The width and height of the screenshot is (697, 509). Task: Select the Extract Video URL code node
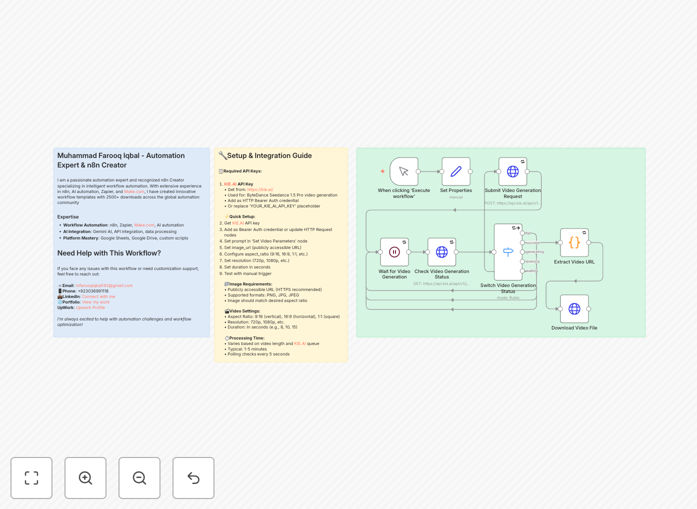(x=574, y=243)
